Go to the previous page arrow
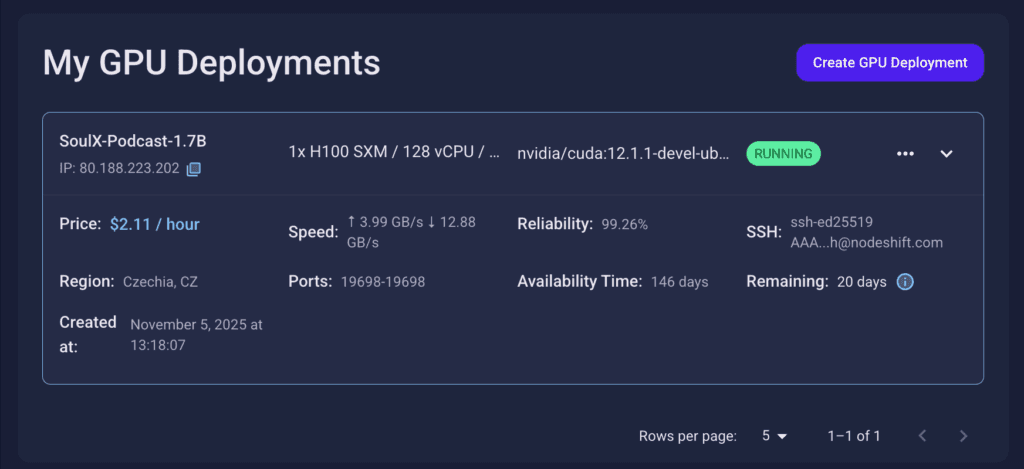The height and width of the screenshot is (469, 1024). [x=922, y=436]
